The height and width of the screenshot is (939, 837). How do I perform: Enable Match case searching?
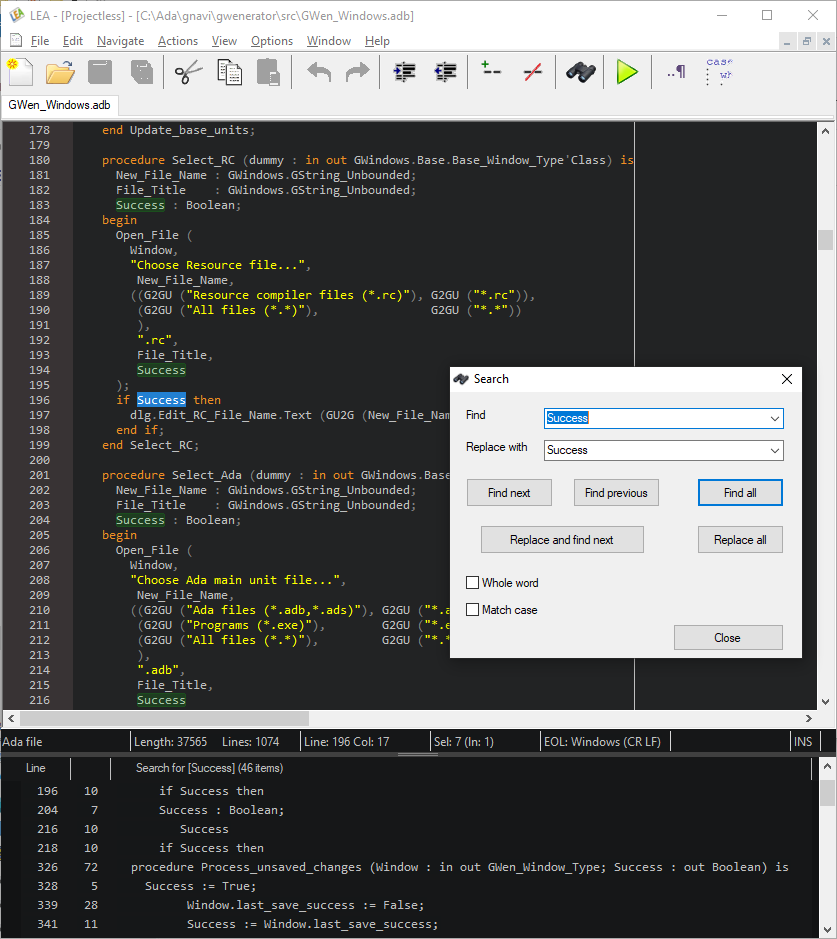tap(471, 609)
